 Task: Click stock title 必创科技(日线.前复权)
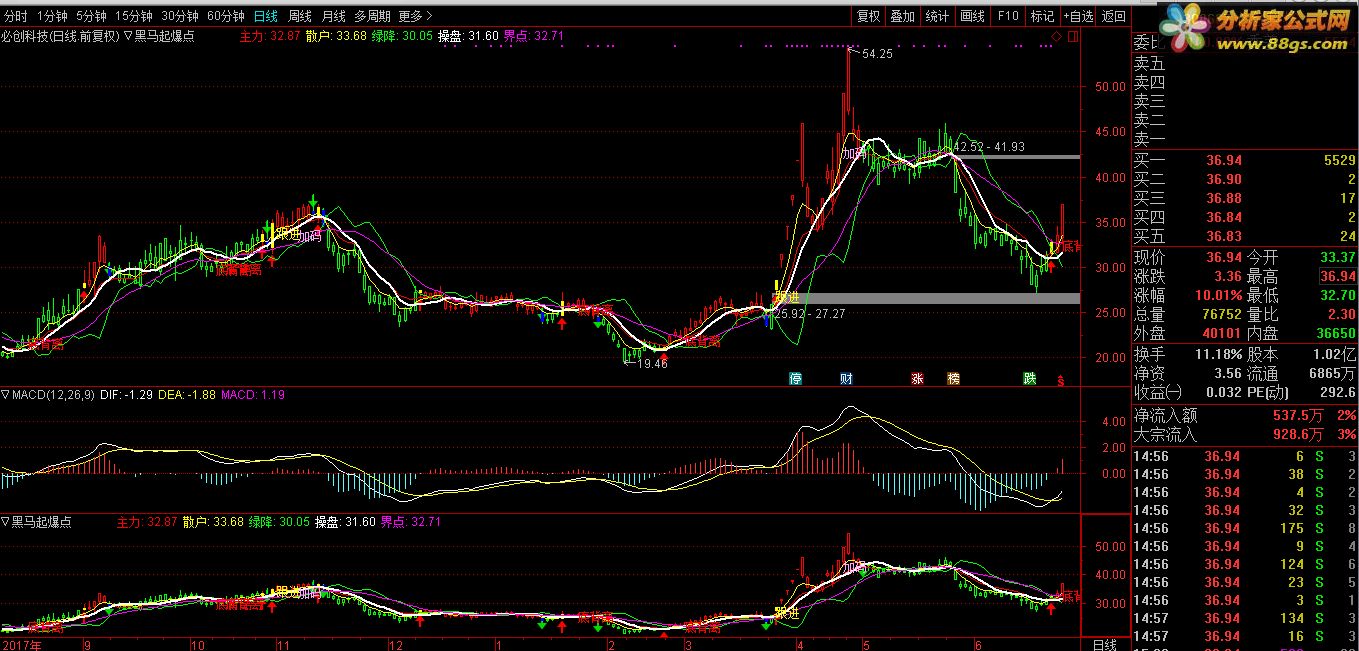(60, 35)
